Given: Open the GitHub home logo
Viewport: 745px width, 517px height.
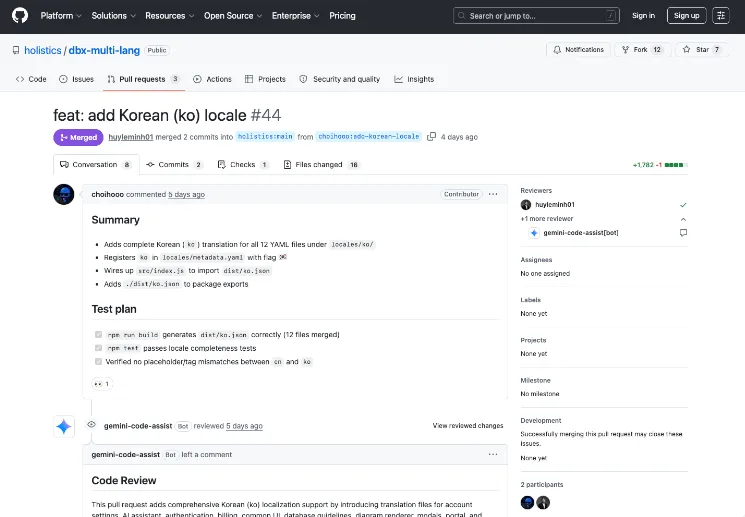Looking at the screenshot, I should (x=20, y=16).
